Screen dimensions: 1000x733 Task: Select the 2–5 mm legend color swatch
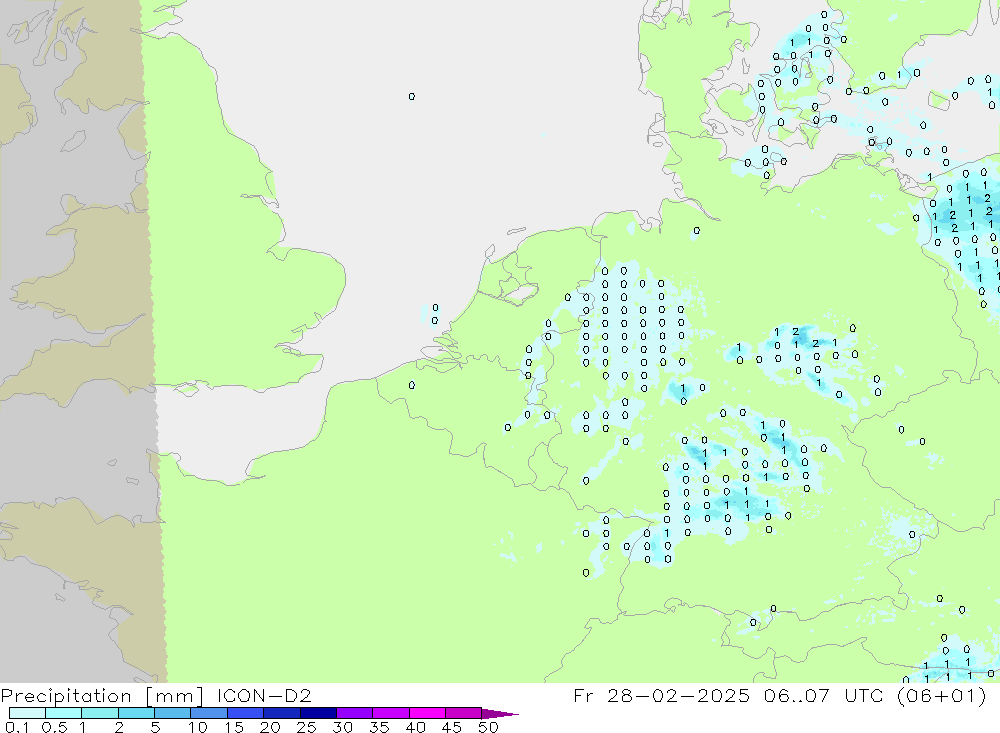tap(136, 713)
